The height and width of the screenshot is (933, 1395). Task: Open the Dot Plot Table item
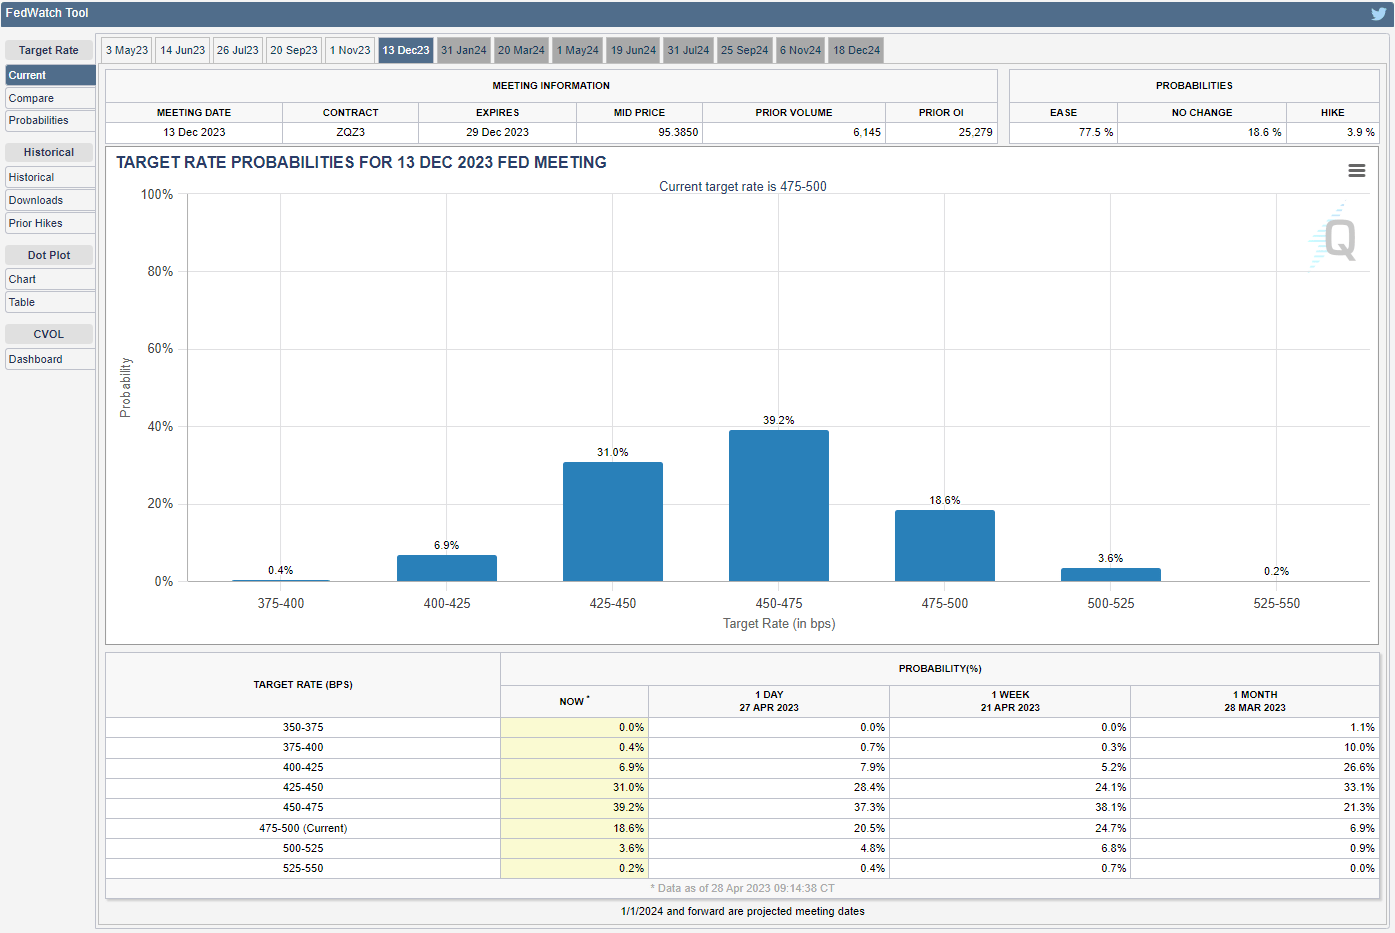point(50,302)
